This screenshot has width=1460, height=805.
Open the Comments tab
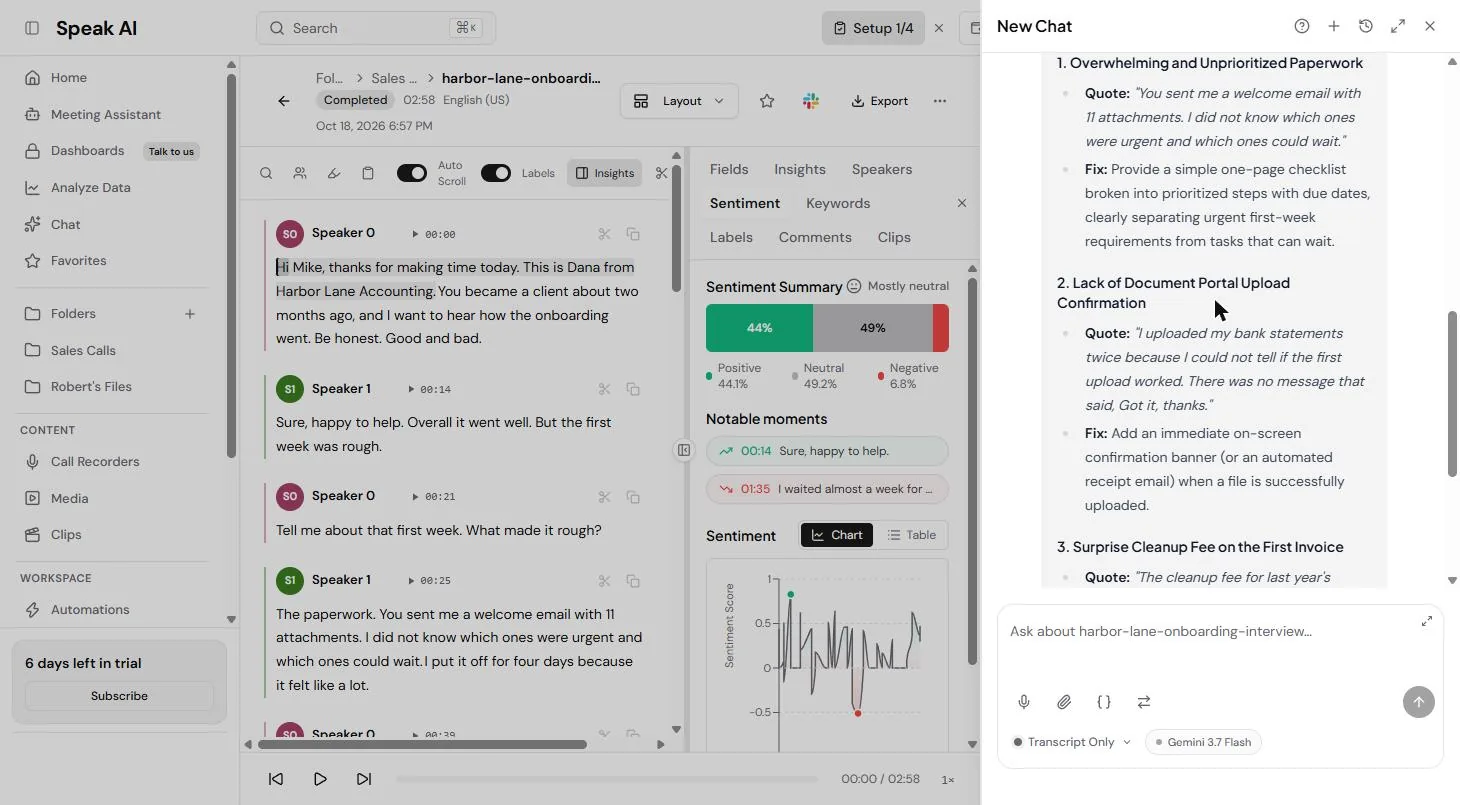click(x=815, y=237)
